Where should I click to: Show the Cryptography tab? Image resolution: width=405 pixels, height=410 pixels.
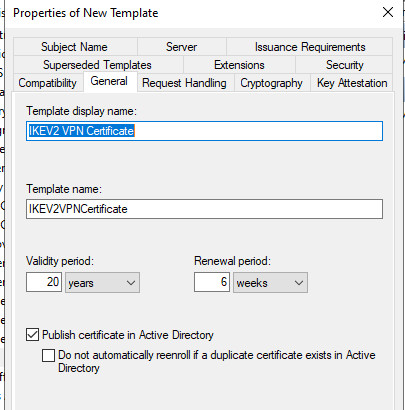tap(272, 83)
